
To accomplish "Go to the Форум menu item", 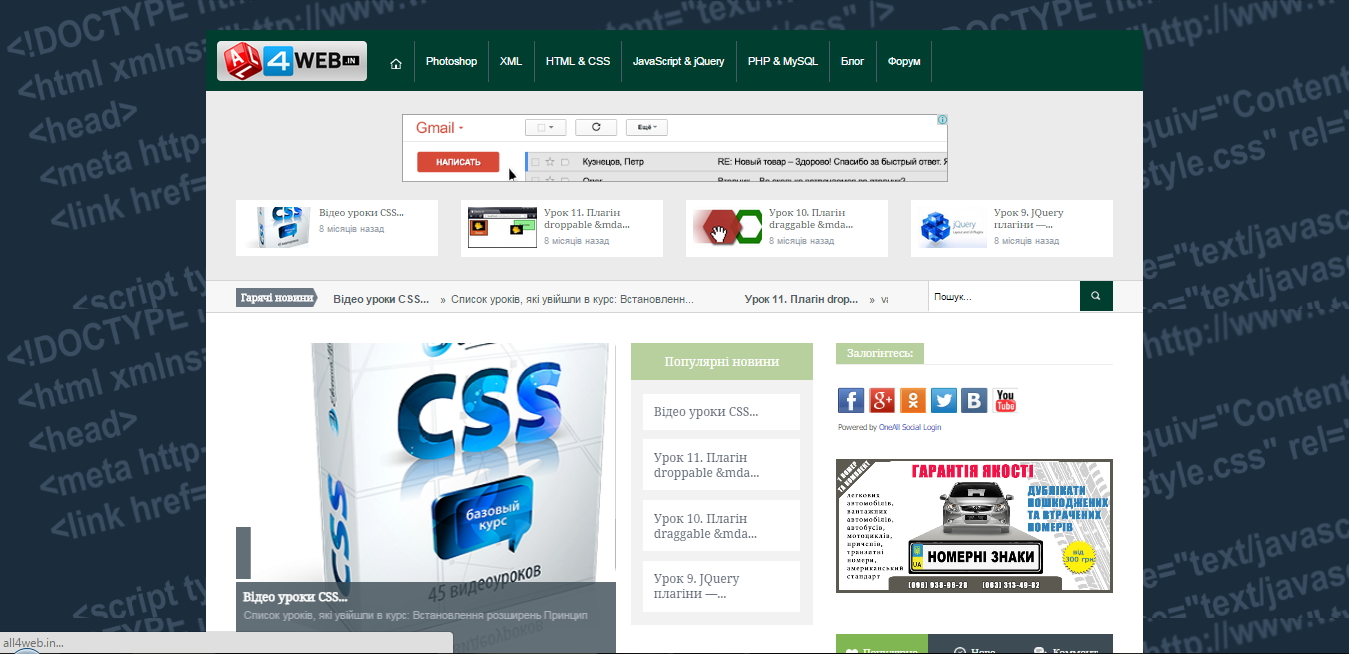I will pyautogui.click(x=904, y=62).
